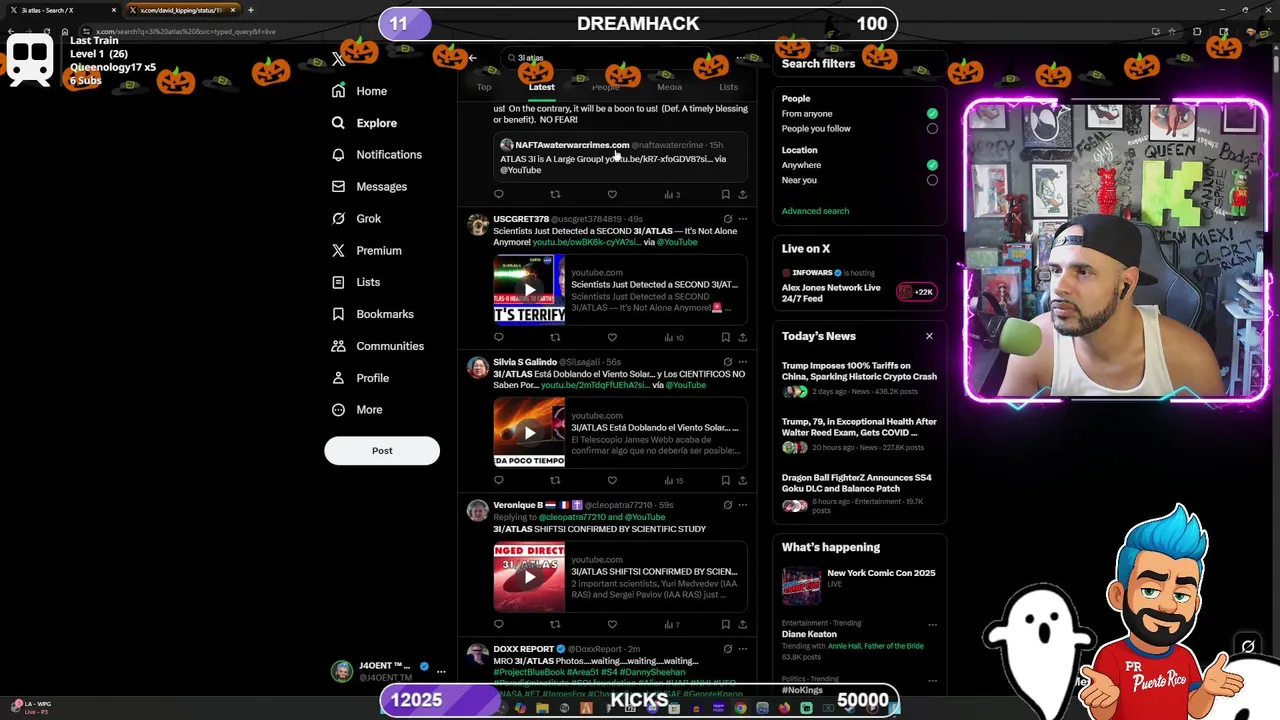
Task: Open the search options dots by the search box
Action: point(742,58)
